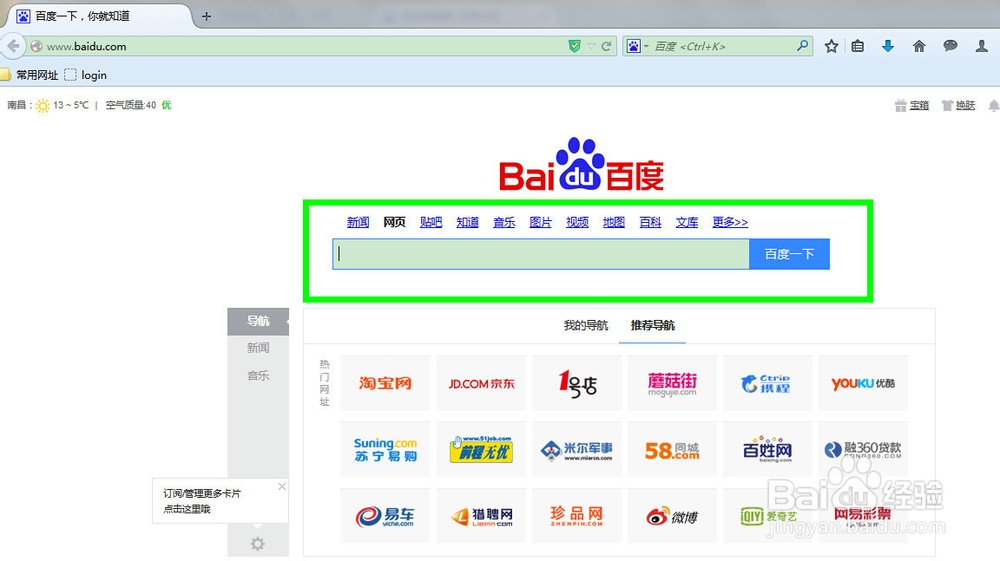Image resolution: width=1000 pixels, height=561 pixels.
Task: Open the Ctrip 携程 site tile
Action: click(767, 383)
